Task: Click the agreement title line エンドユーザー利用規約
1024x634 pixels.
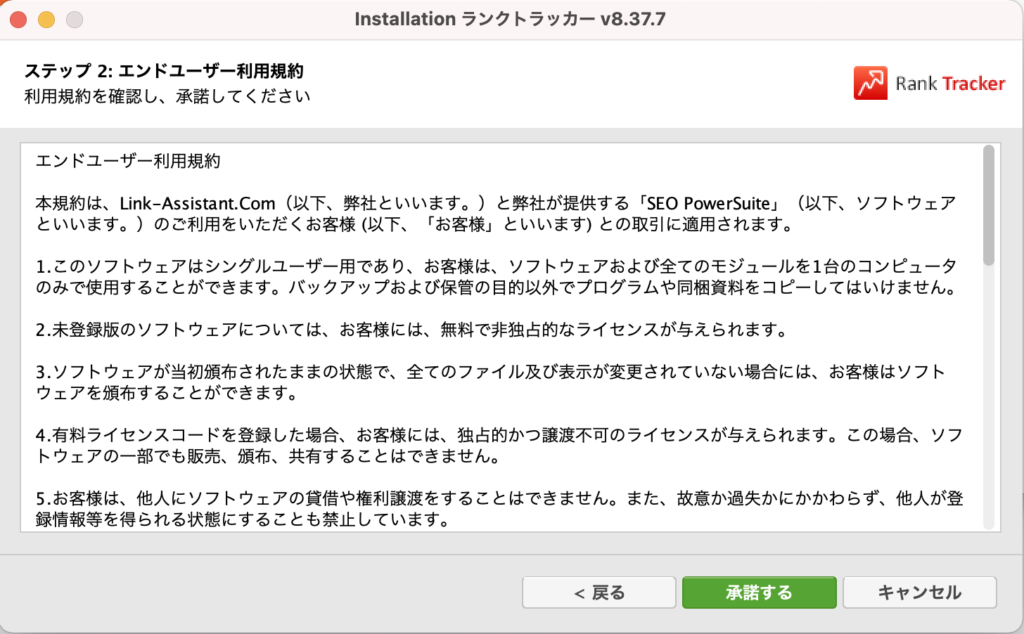Action: 128,161
